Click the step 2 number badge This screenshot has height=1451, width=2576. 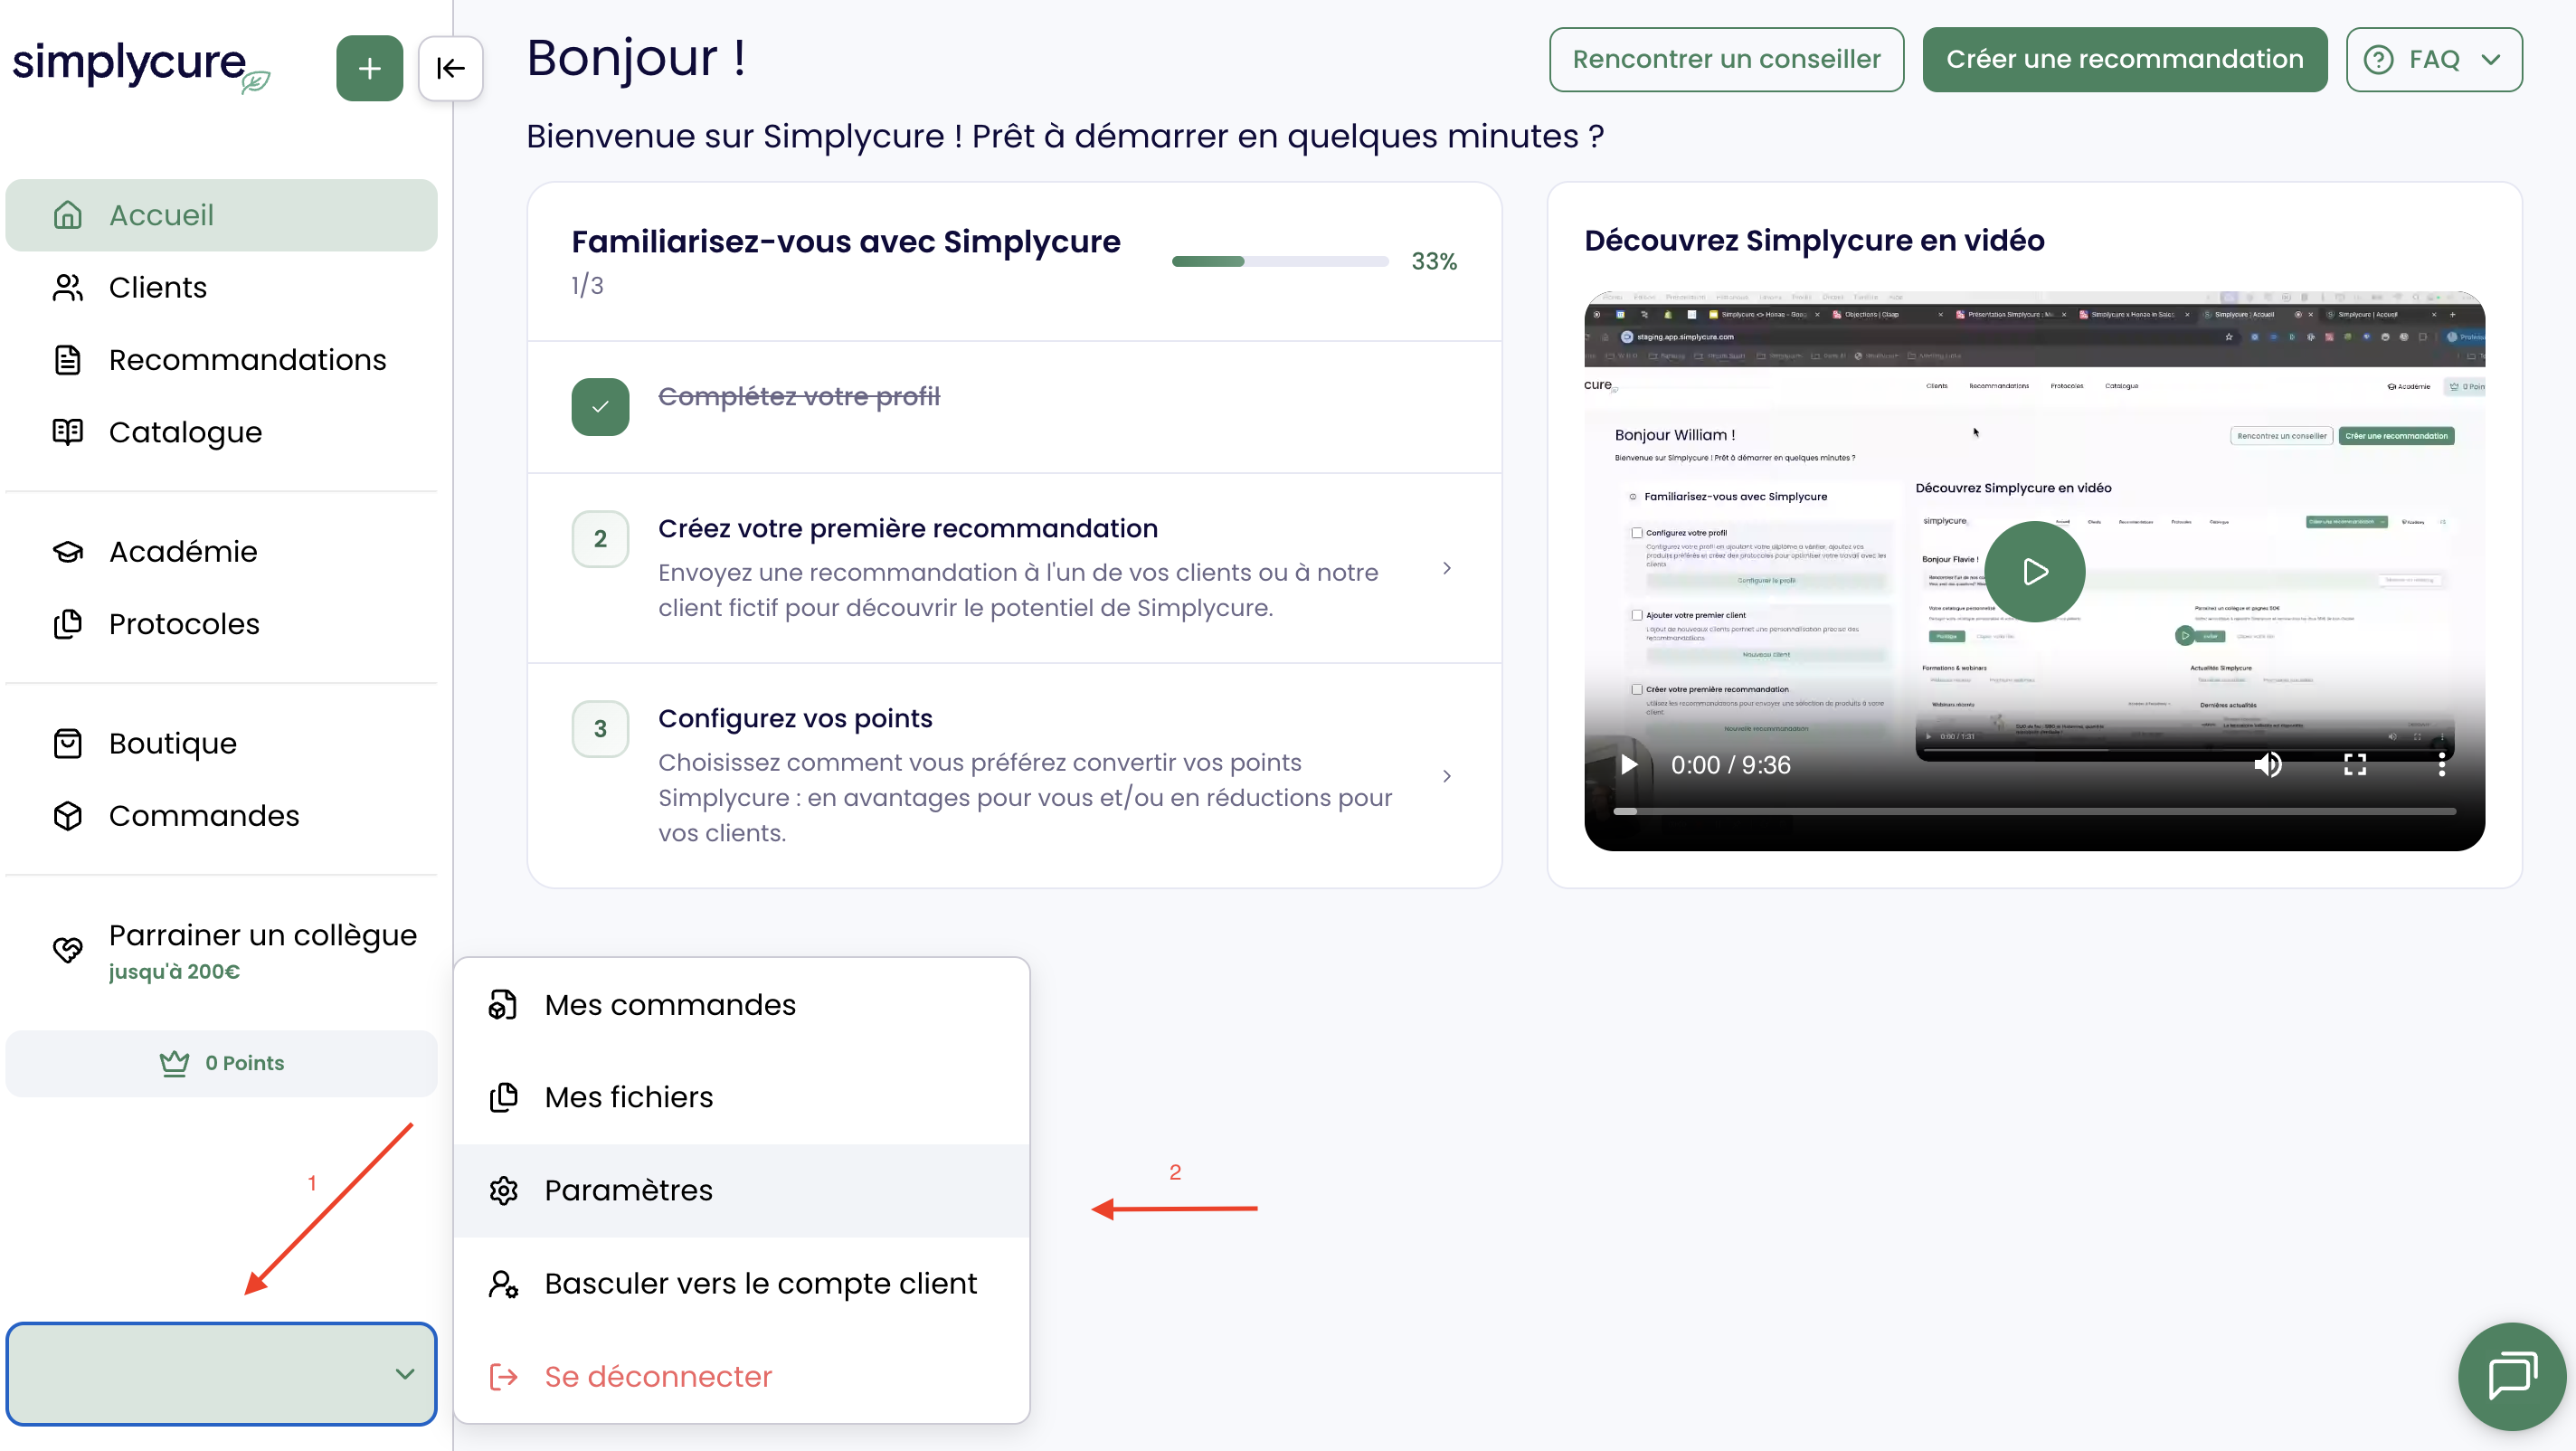[600, 539]
